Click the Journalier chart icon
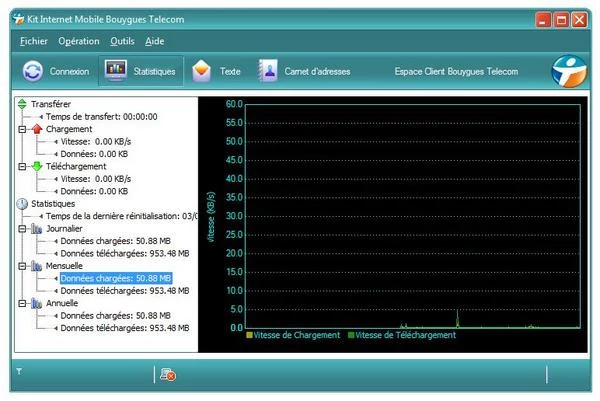Image resolution: width=600 pixels, height=401 pixels. point(37,228)
